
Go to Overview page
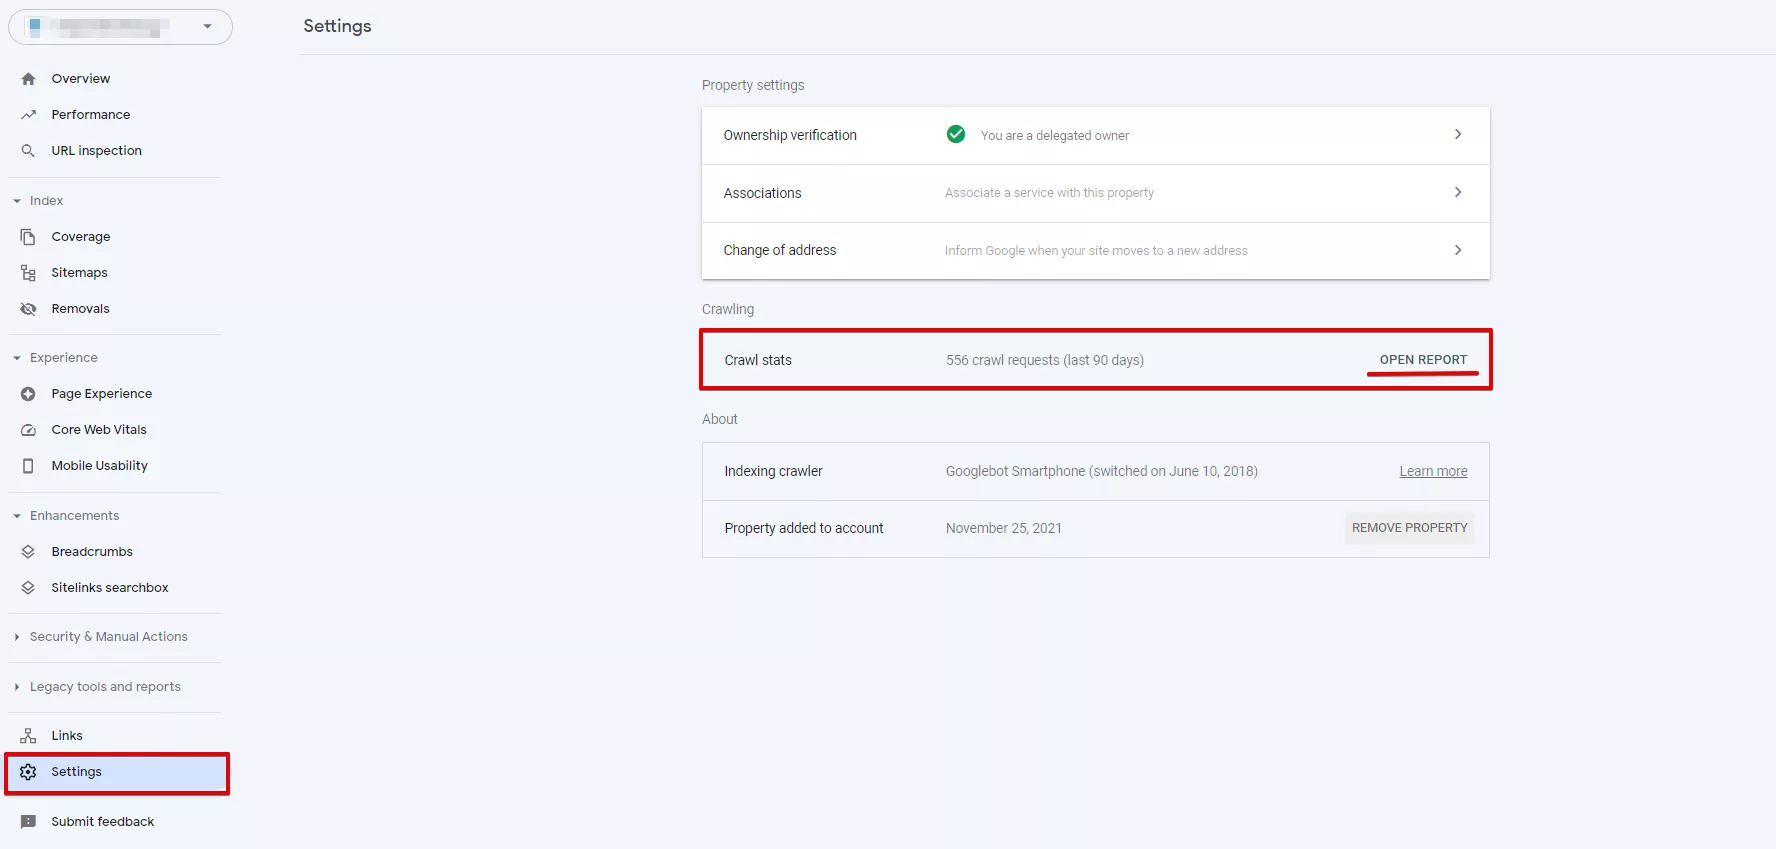(81, 79)
